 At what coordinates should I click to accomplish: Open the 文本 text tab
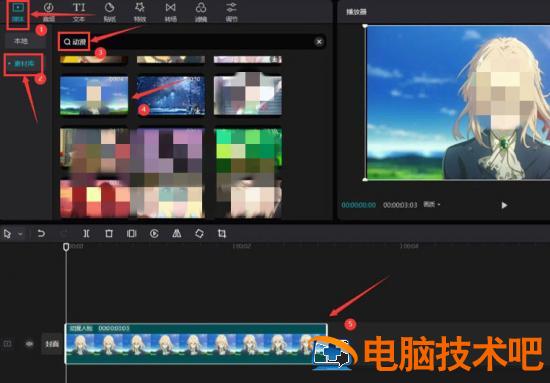pos(79,12)
